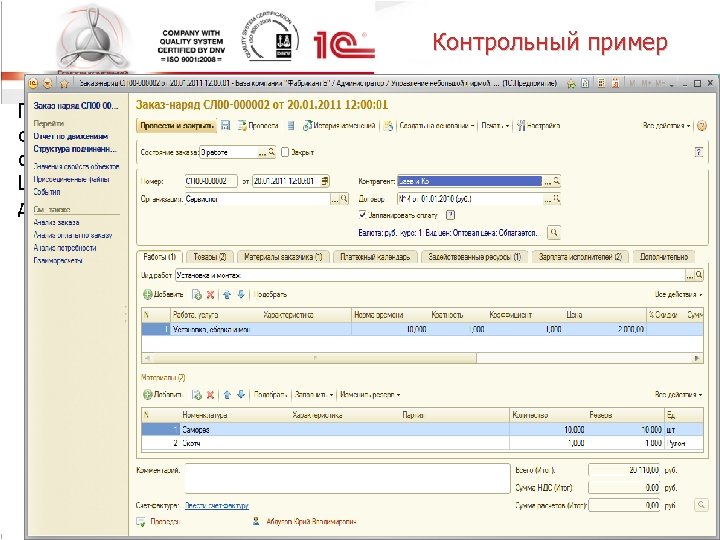The width and height of the screenshot is (720, 540).
Task: Click the Провести и закрыть button
Action: [177, 125]
